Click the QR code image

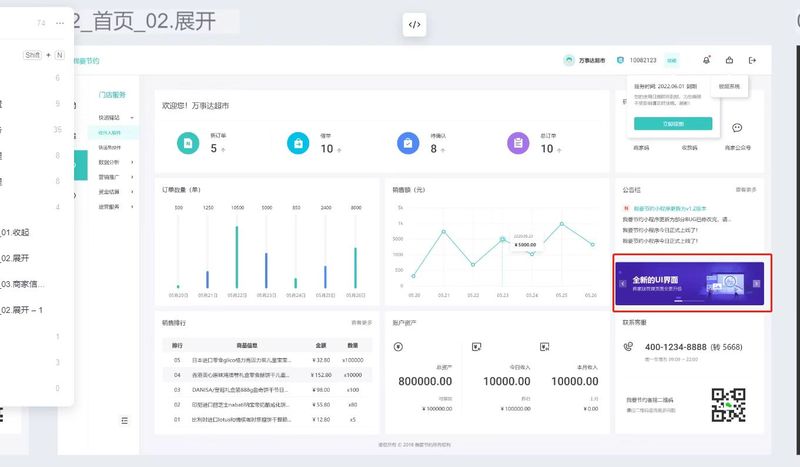tap(728, 406)
